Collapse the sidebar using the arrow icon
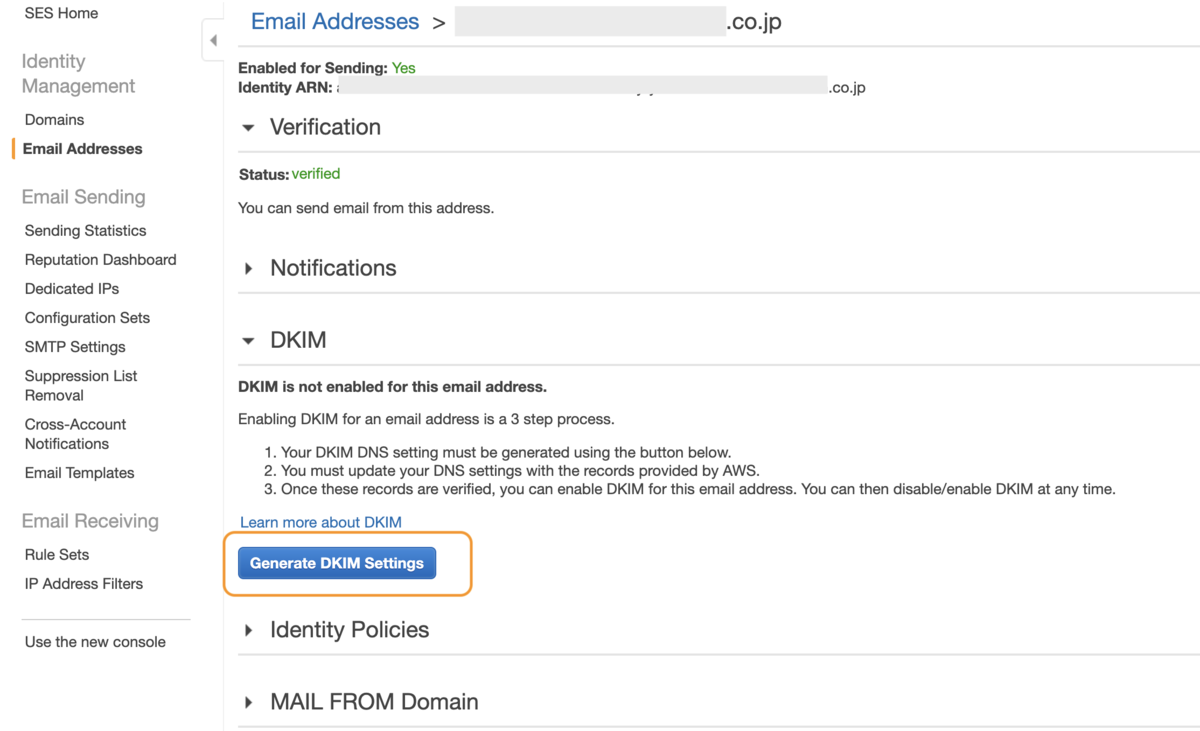The width and height of the screenshot is (1200, 731). pyautogui.click(x=213, y=39)
